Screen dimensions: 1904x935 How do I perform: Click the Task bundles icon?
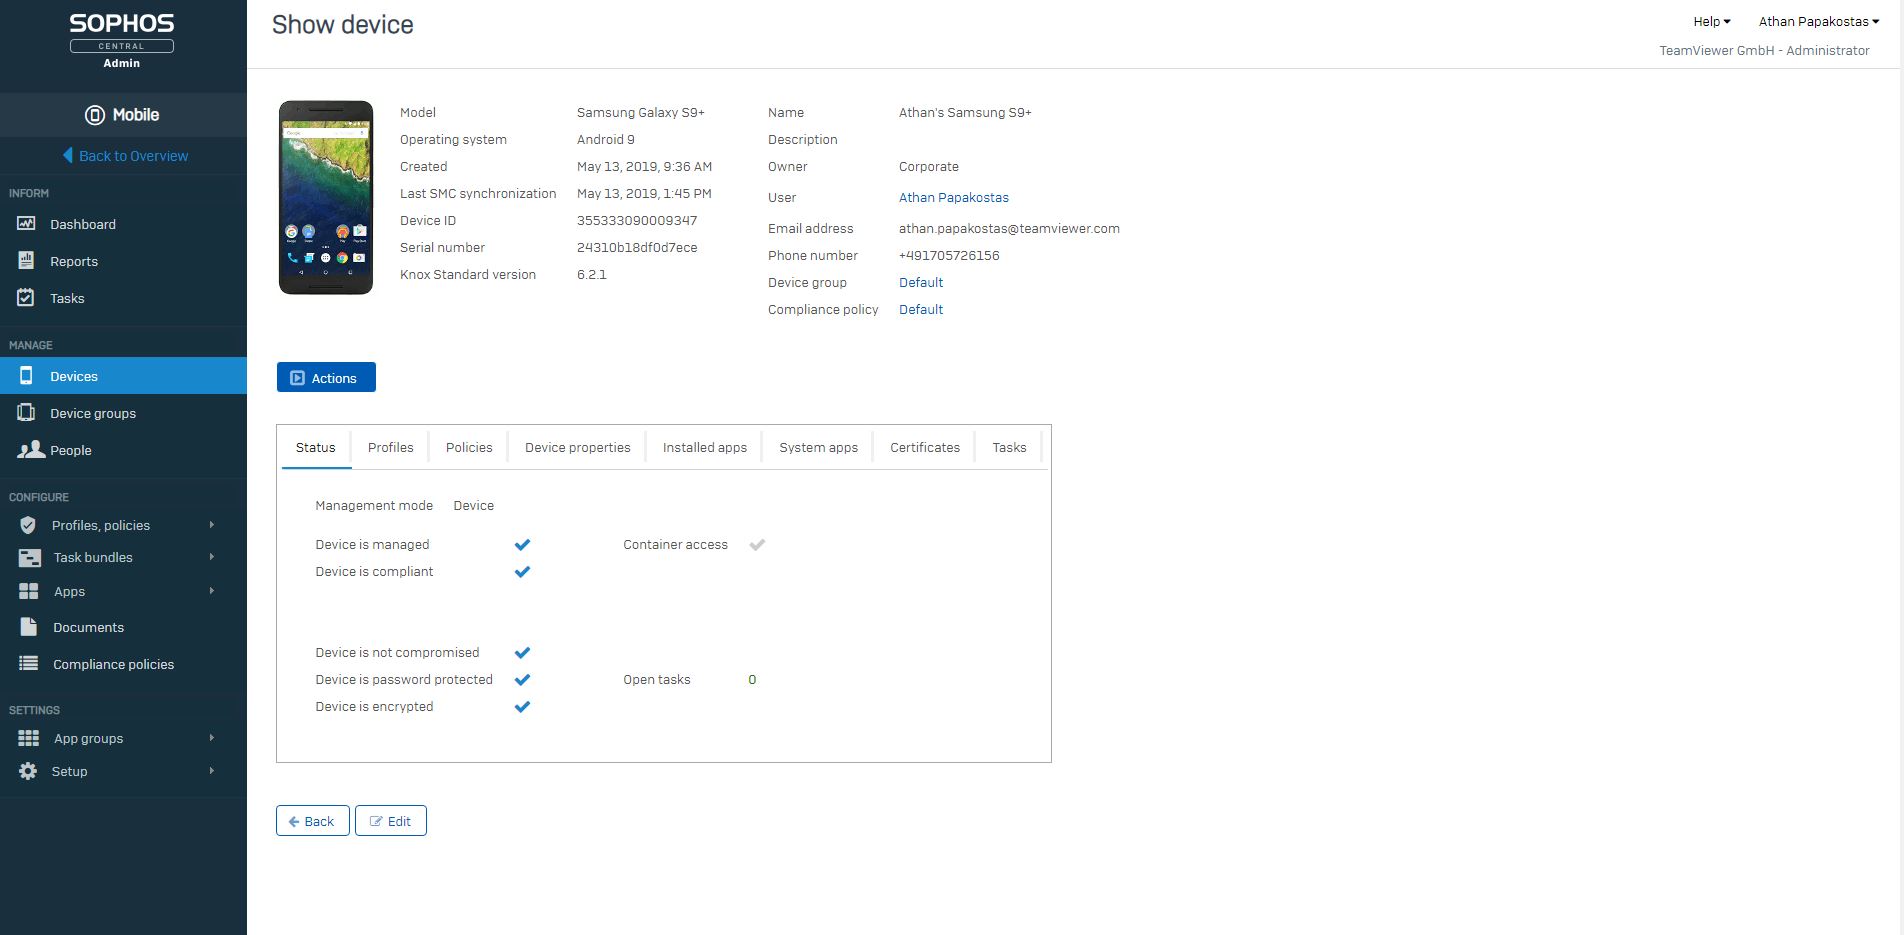[30, 558]
